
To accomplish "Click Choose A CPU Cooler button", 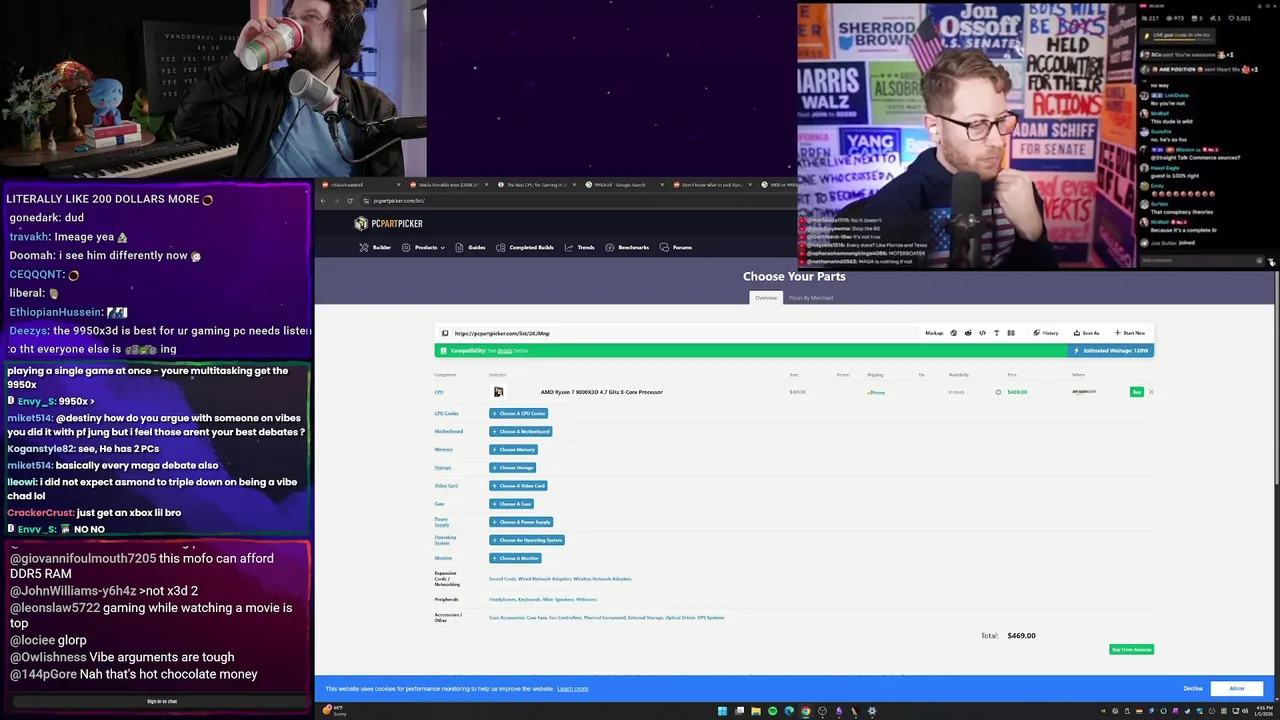I will 519,413.
